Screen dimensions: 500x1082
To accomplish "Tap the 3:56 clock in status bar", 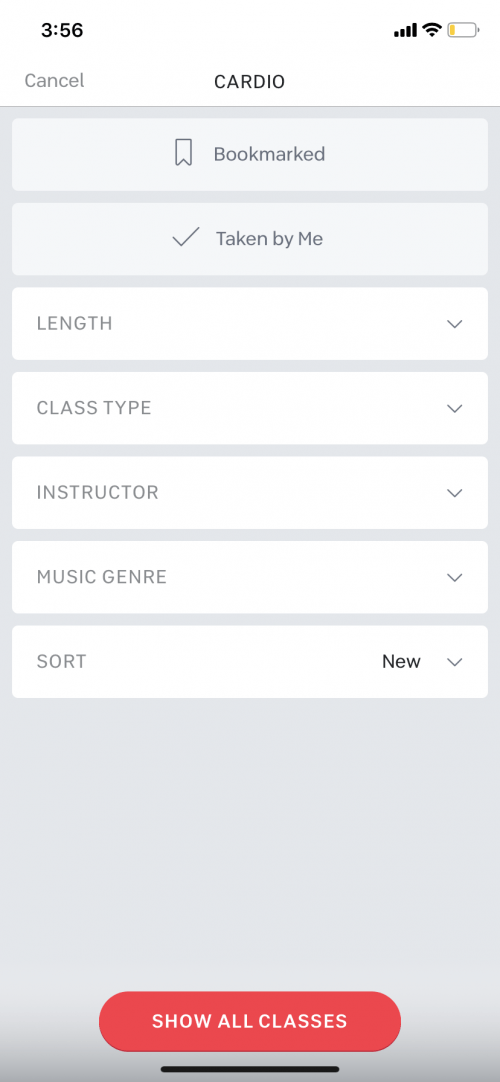I will tap(62, 30).
